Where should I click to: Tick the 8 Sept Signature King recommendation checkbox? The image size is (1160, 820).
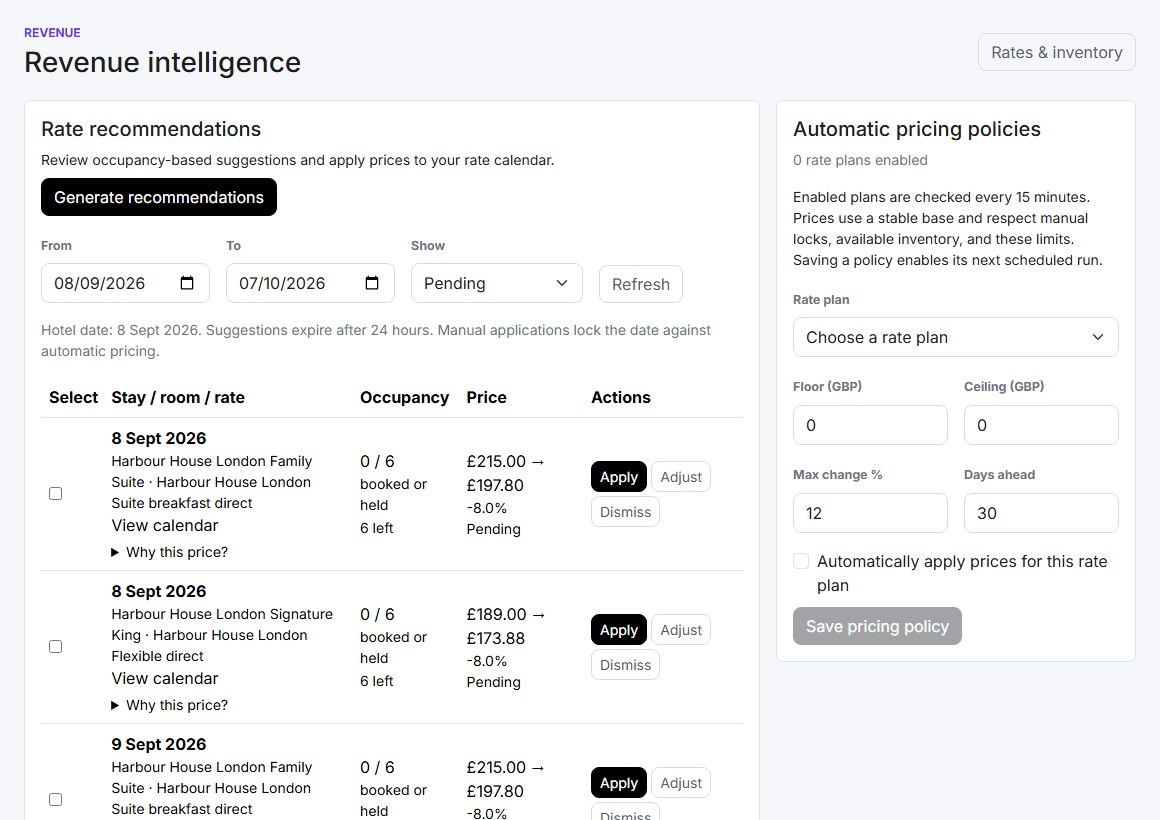click(x=55, y=647)
